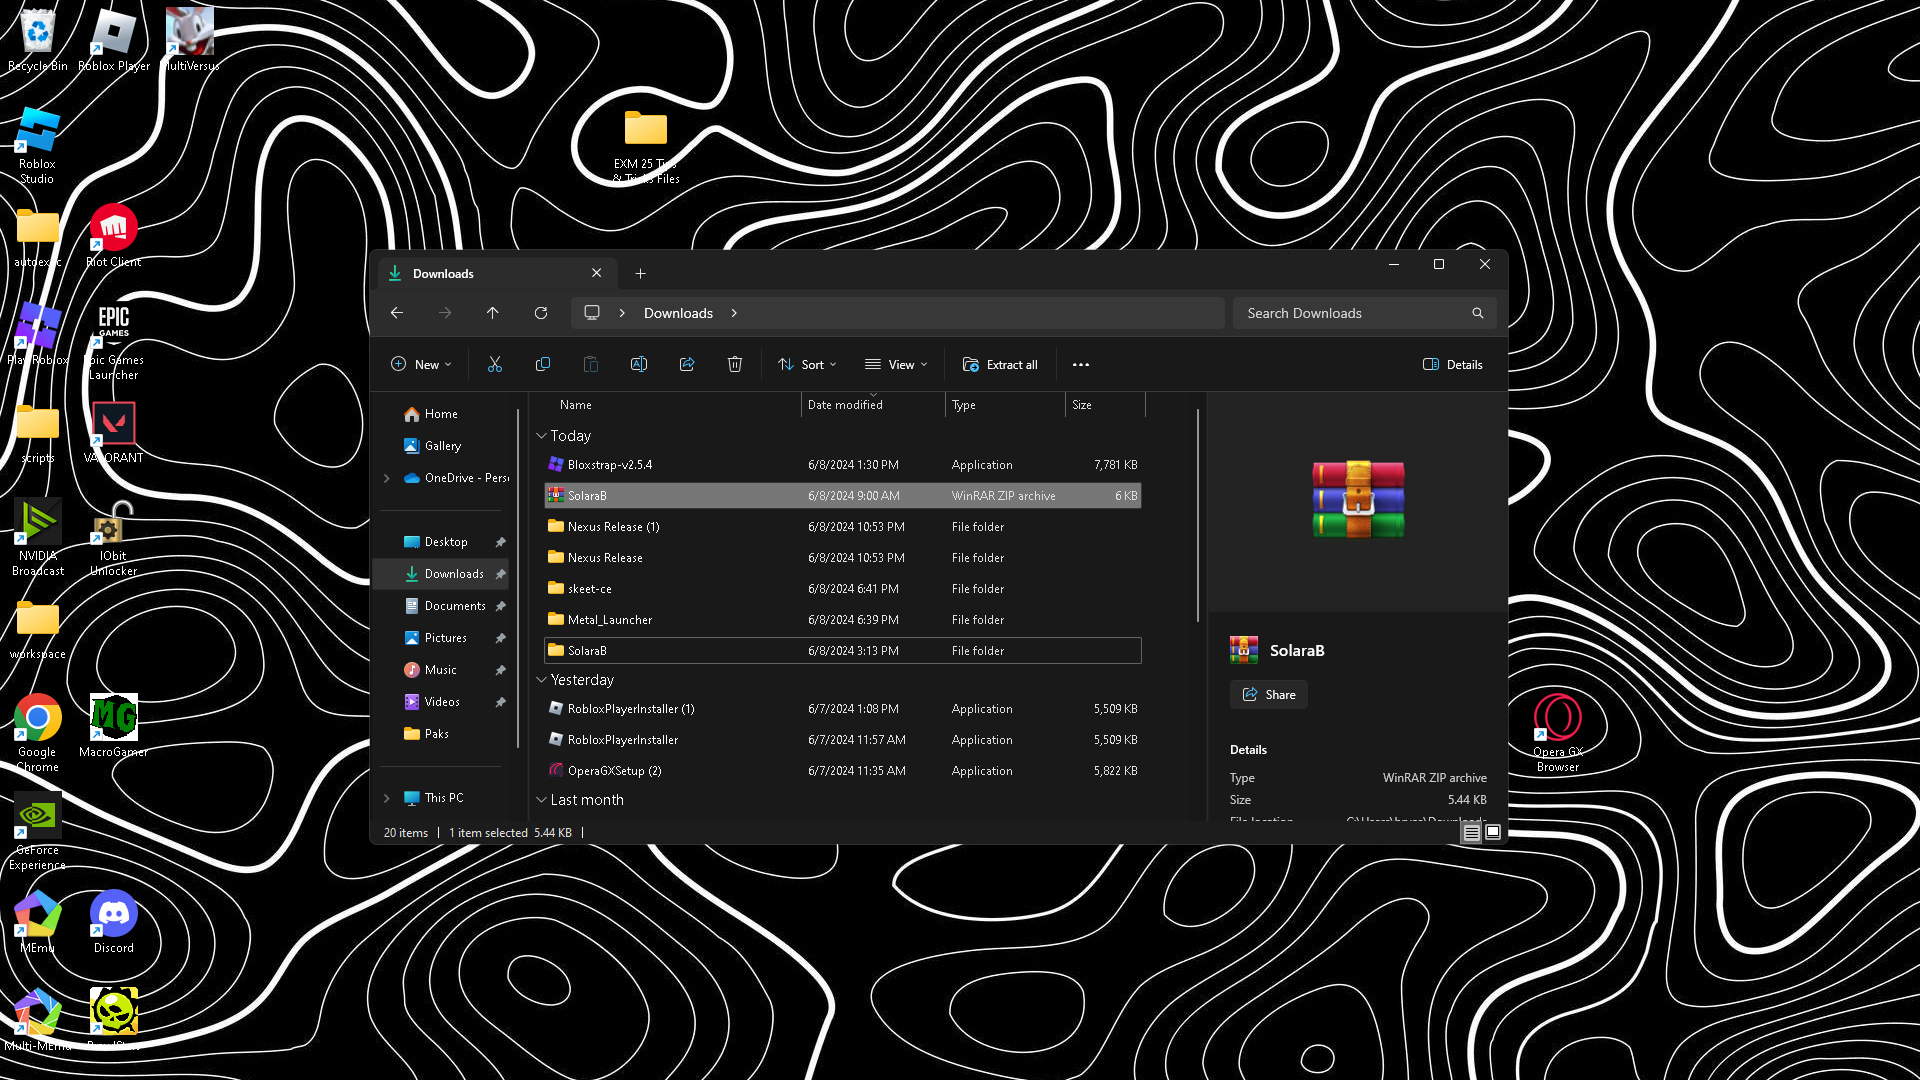Toggle the Details pane button

[1453, 365]
